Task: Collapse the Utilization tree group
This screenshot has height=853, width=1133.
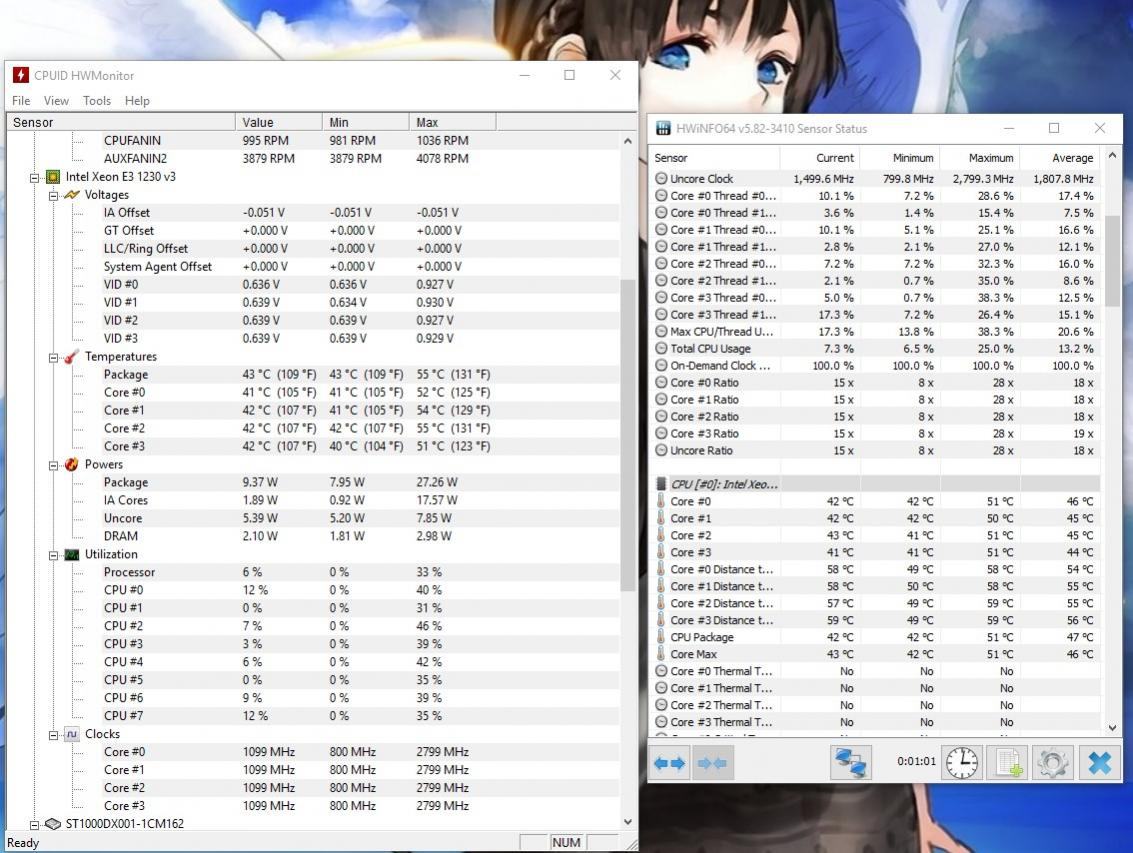Action: (x=53, y=555)
